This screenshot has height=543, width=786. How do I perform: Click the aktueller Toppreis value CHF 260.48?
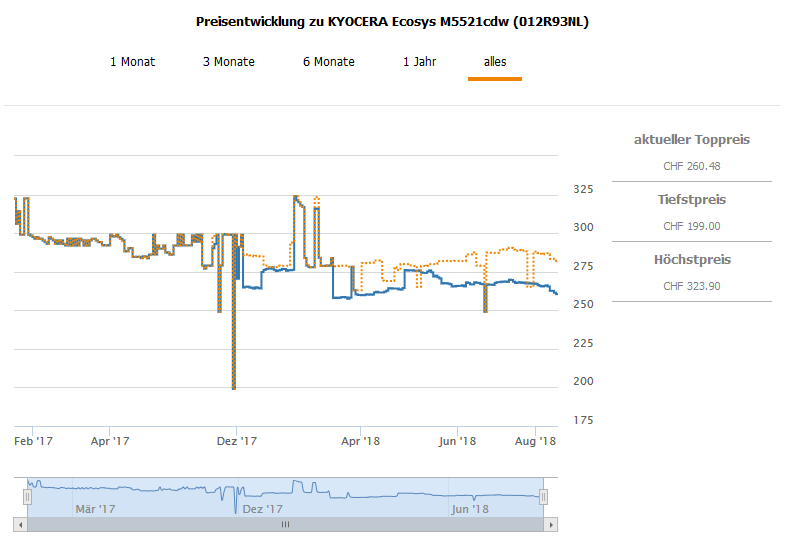(691, 166)
